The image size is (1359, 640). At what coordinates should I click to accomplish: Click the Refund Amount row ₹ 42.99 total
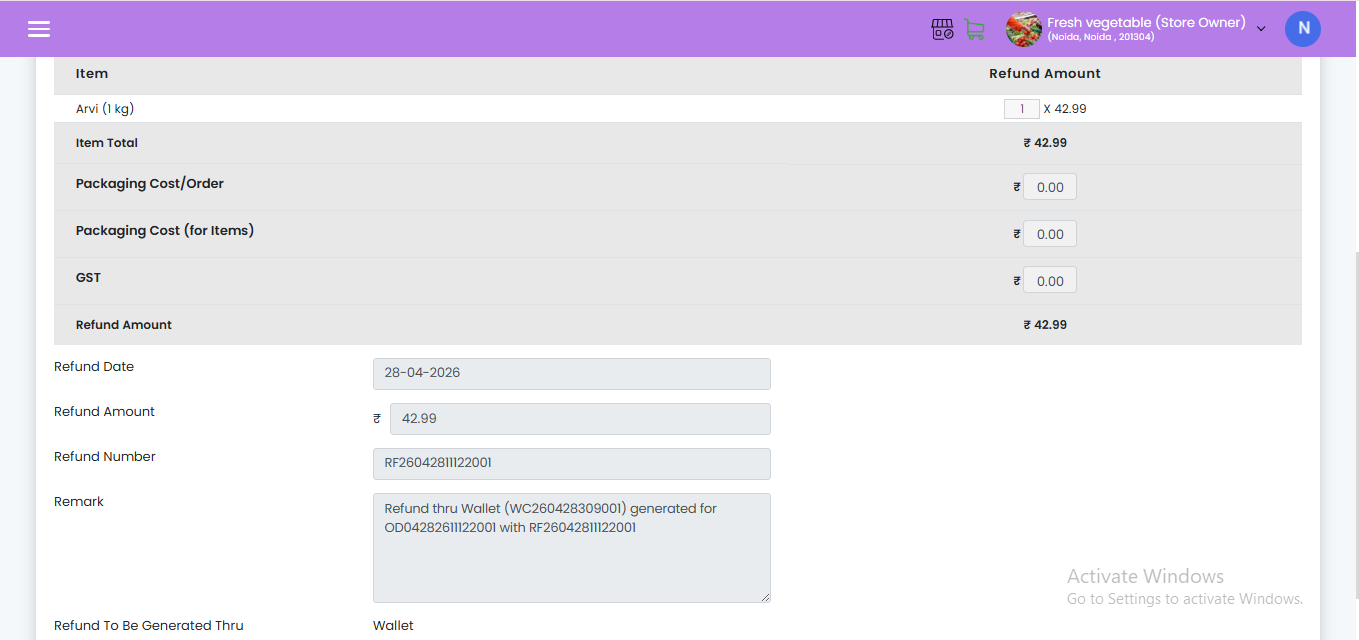(x=1045, y=325)
